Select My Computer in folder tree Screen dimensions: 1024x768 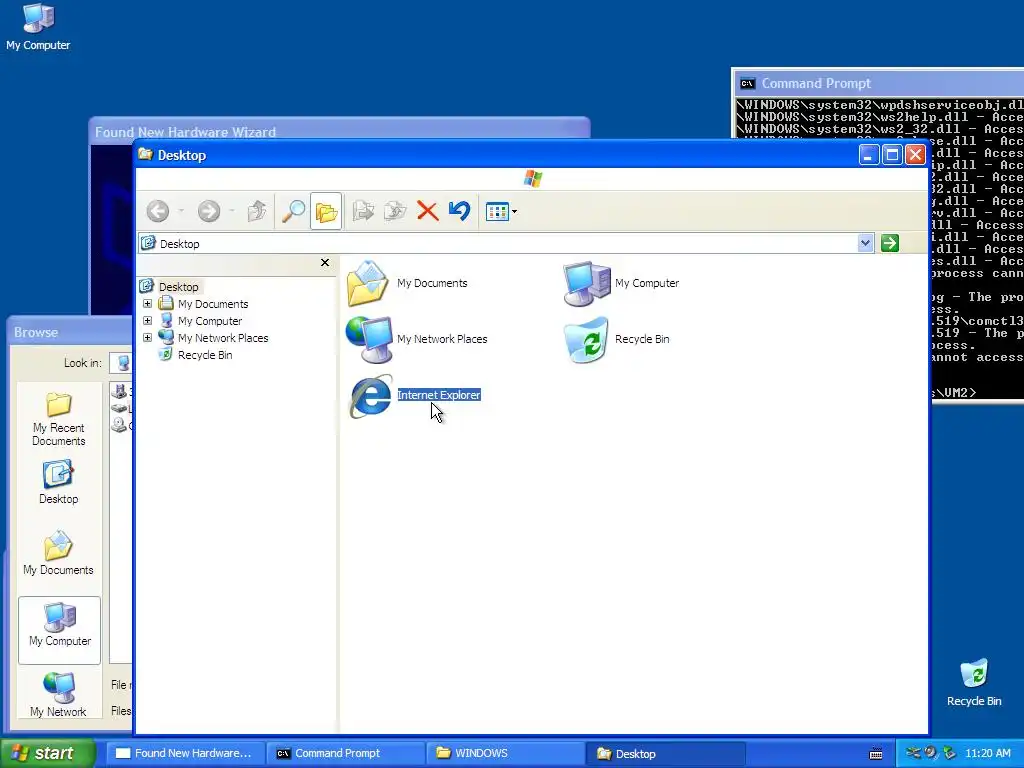click(x=210, y=321)
